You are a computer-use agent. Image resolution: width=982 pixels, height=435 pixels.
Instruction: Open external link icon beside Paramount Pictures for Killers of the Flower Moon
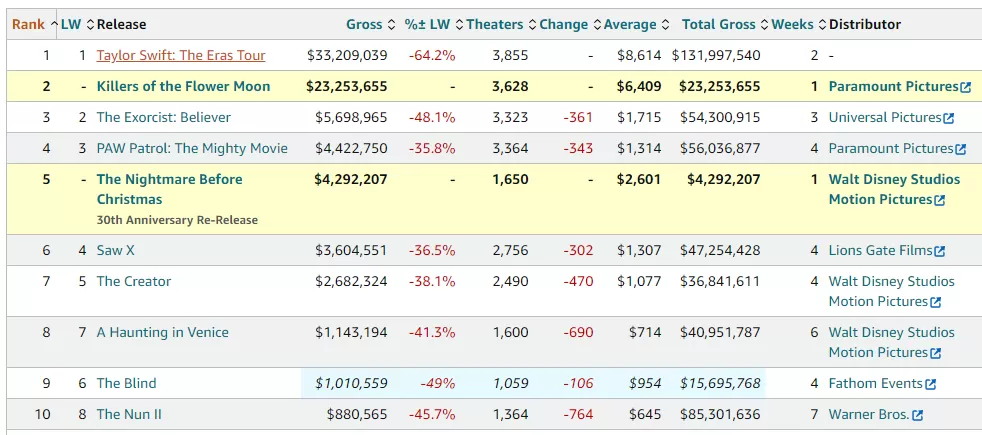[x=965, y=88]
